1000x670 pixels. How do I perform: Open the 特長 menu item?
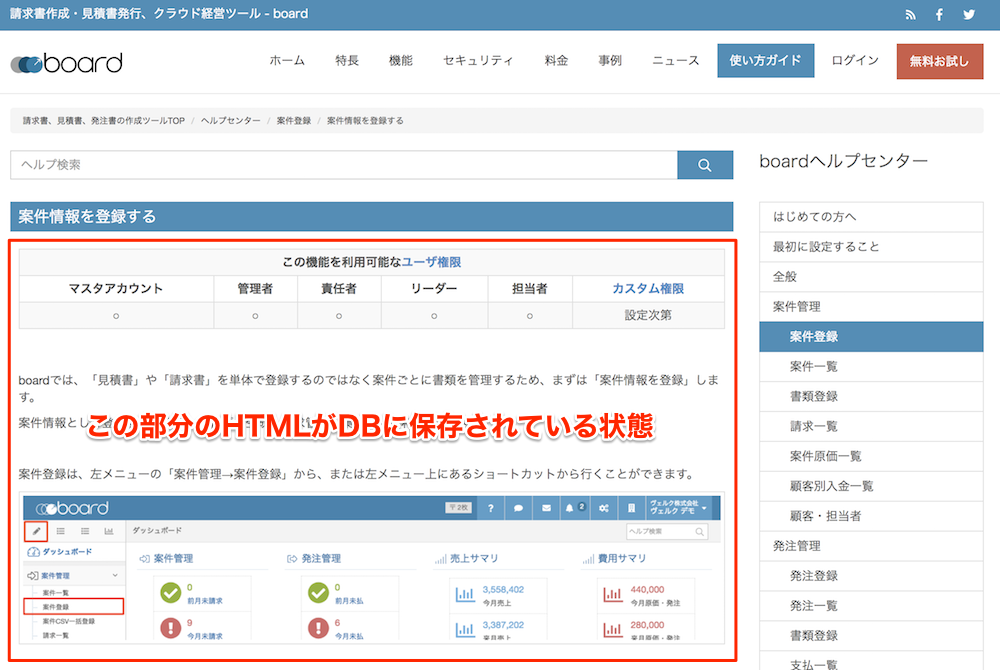tap(347, 61)
